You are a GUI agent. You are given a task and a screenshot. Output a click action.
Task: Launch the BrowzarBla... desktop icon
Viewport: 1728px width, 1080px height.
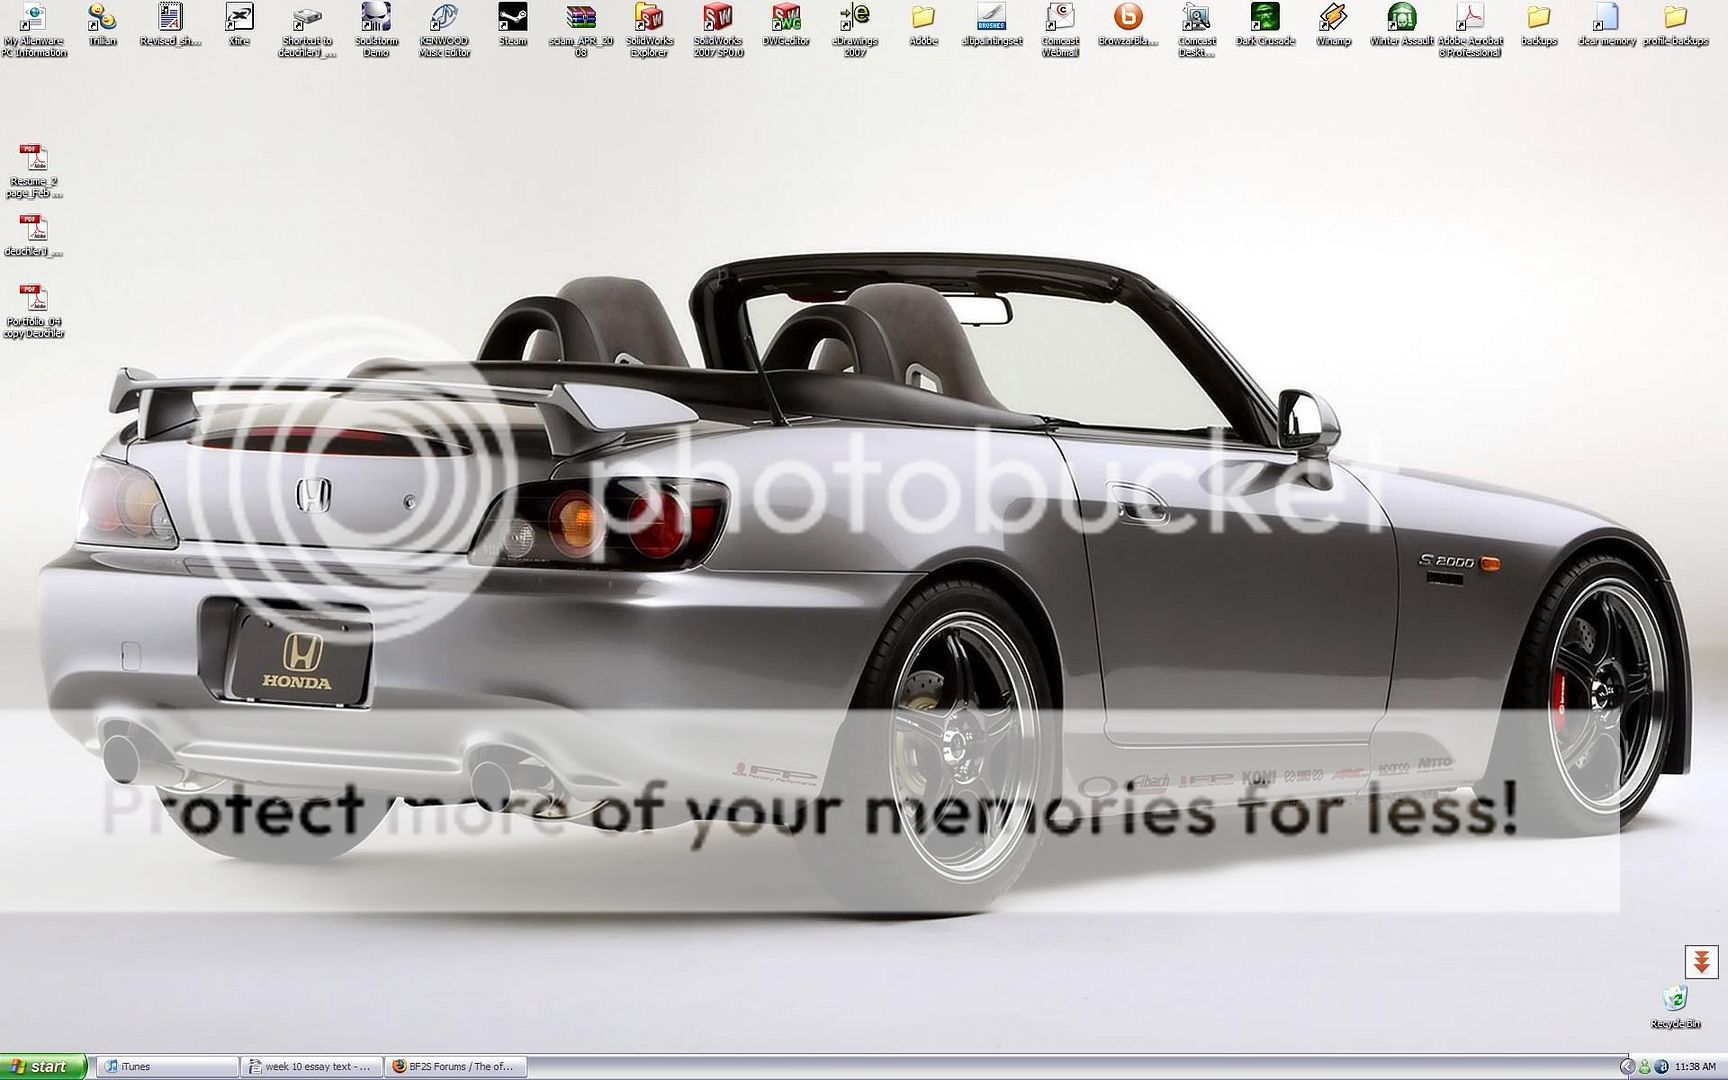click(x=1128, y=25)
